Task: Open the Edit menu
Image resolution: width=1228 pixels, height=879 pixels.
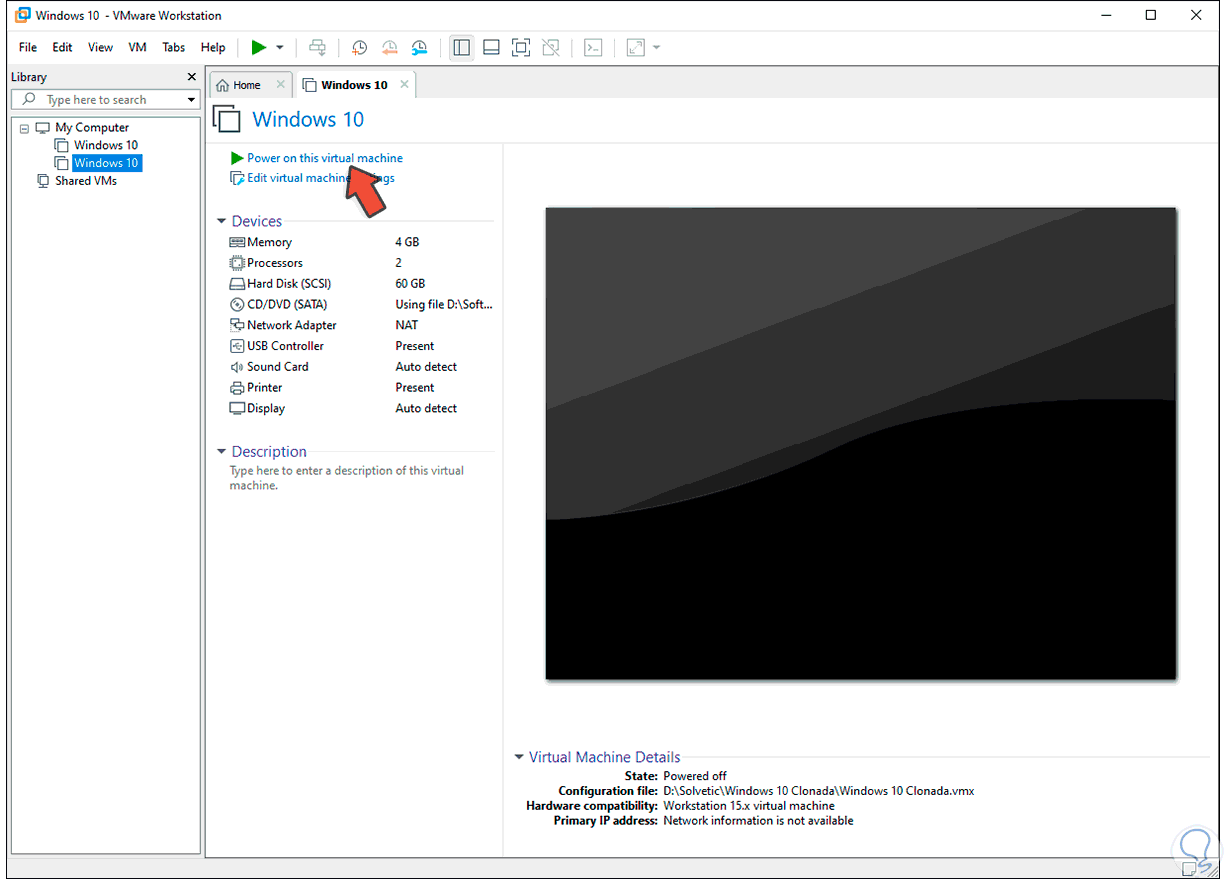Action: coord(62,47)
